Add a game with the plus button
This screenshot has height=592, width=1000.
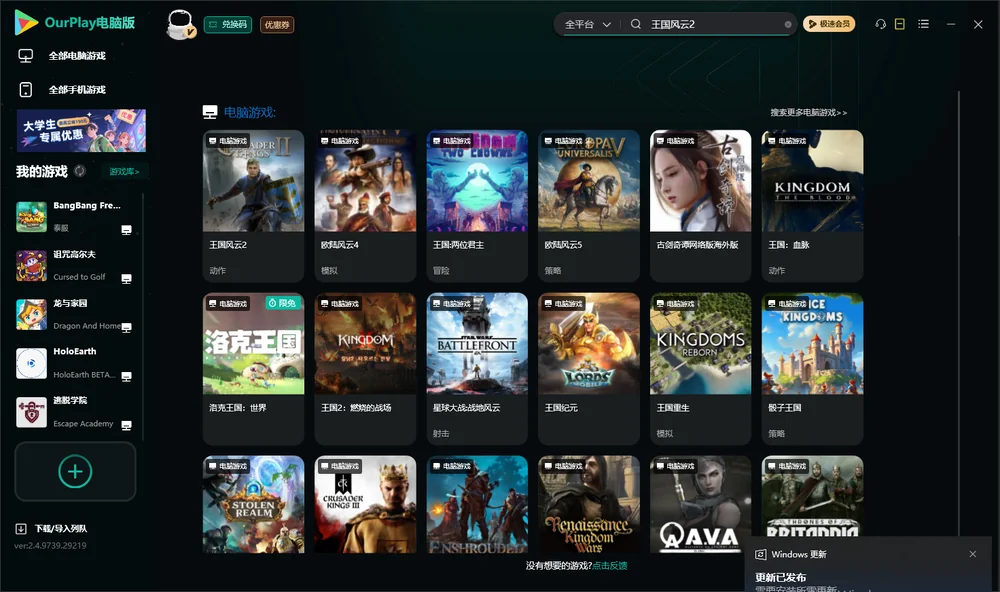(75, 471)
